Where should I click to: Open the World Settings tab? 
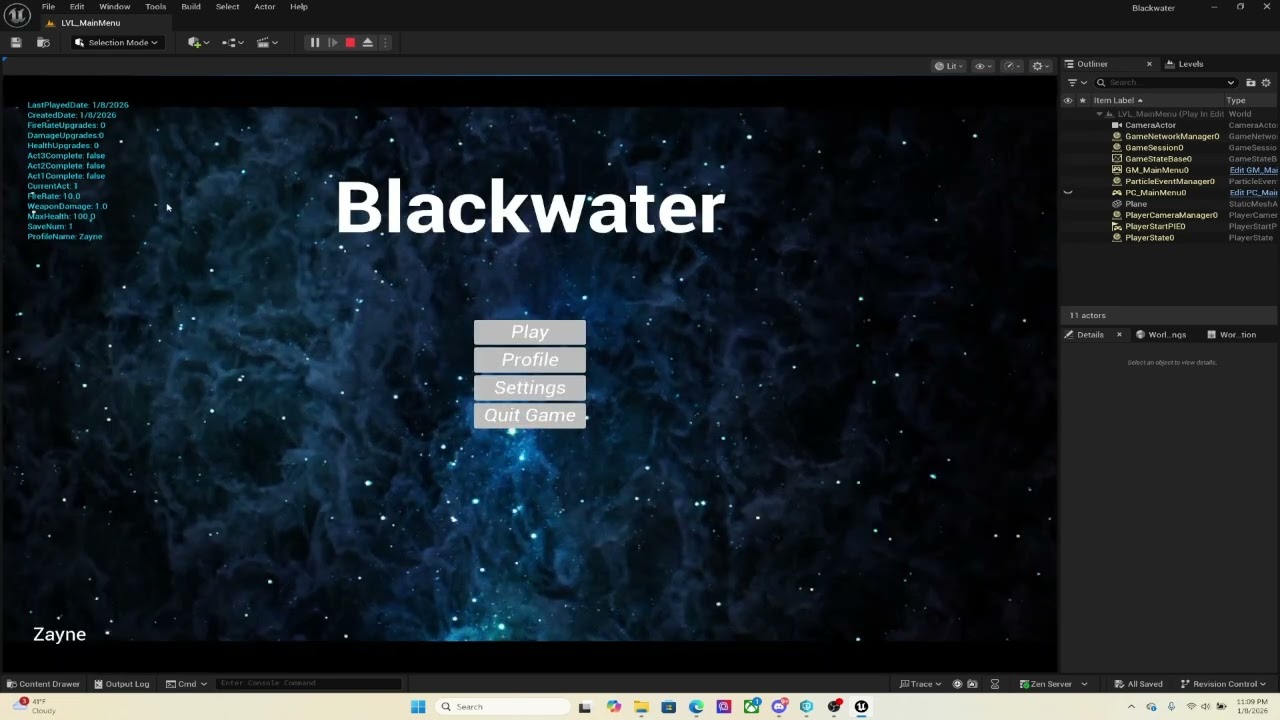(1161, 335)
